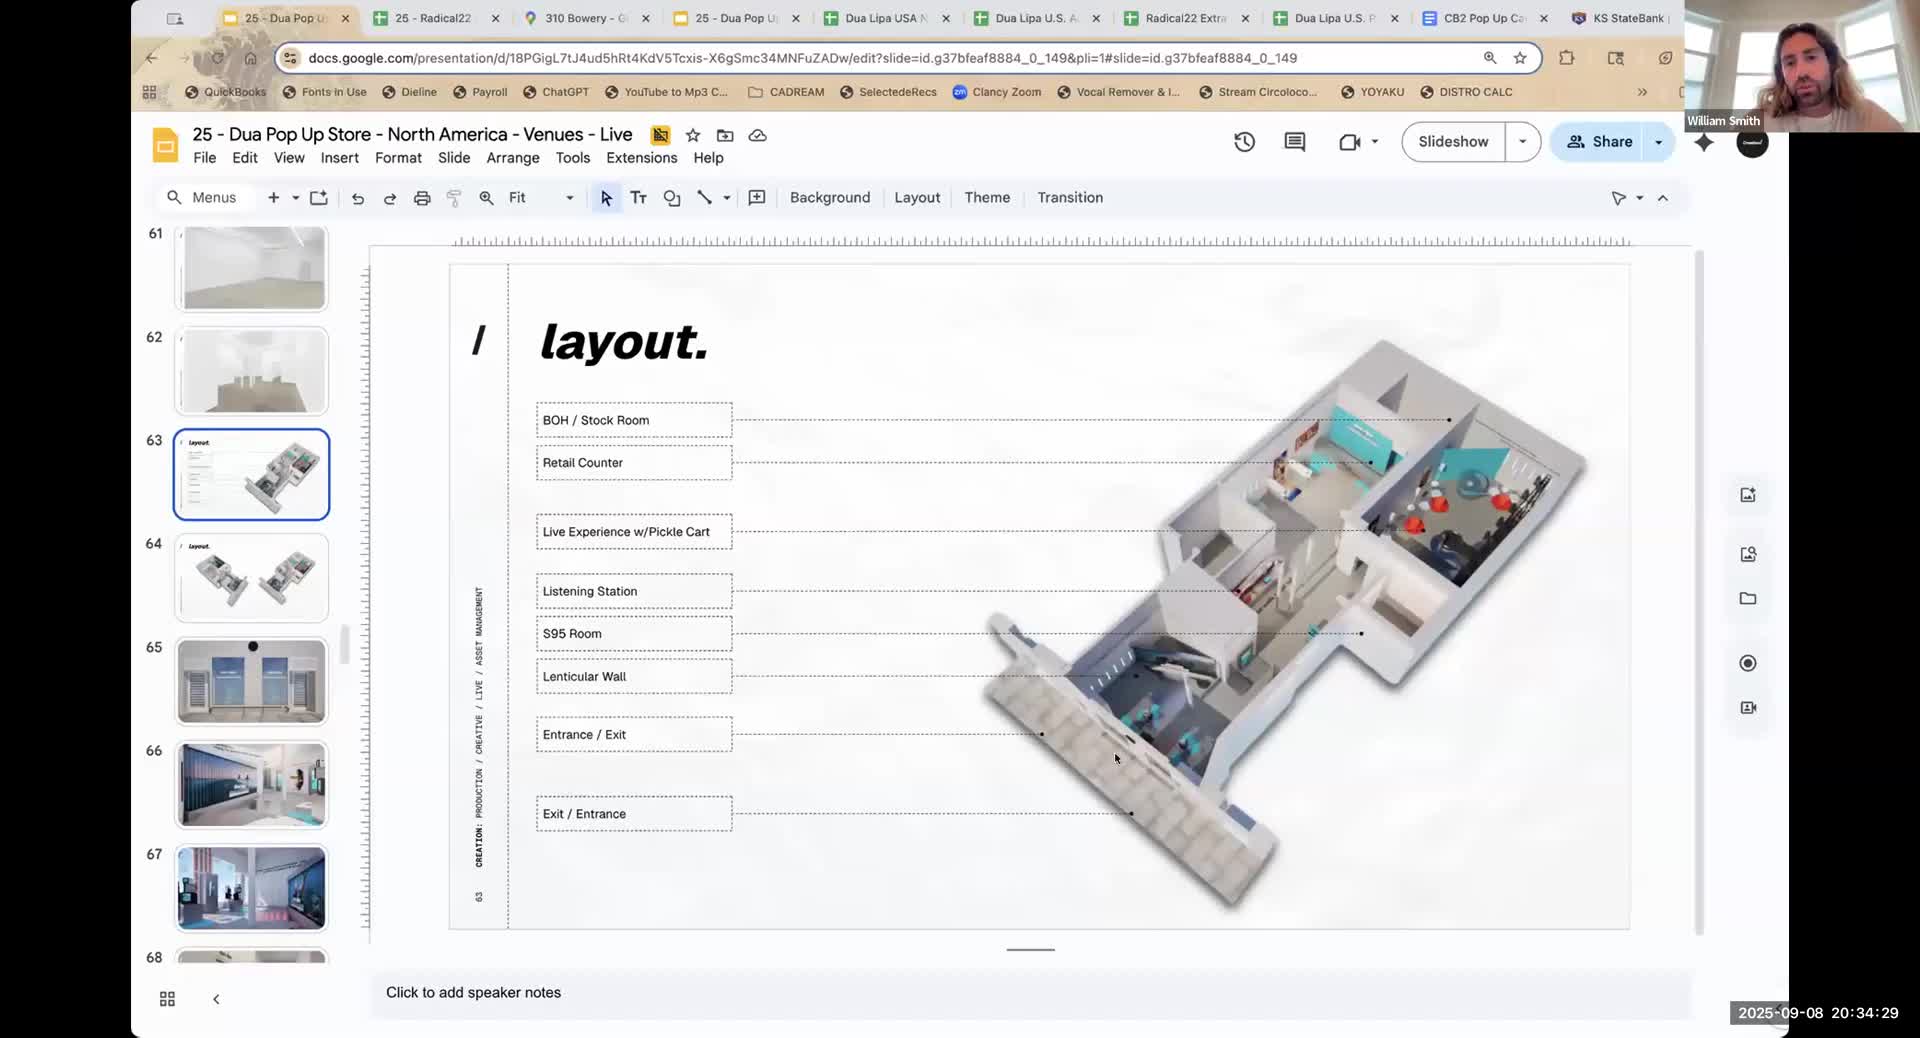Switch to the 310 Bowery browser tab
1920x1038 pixels.
586,18
